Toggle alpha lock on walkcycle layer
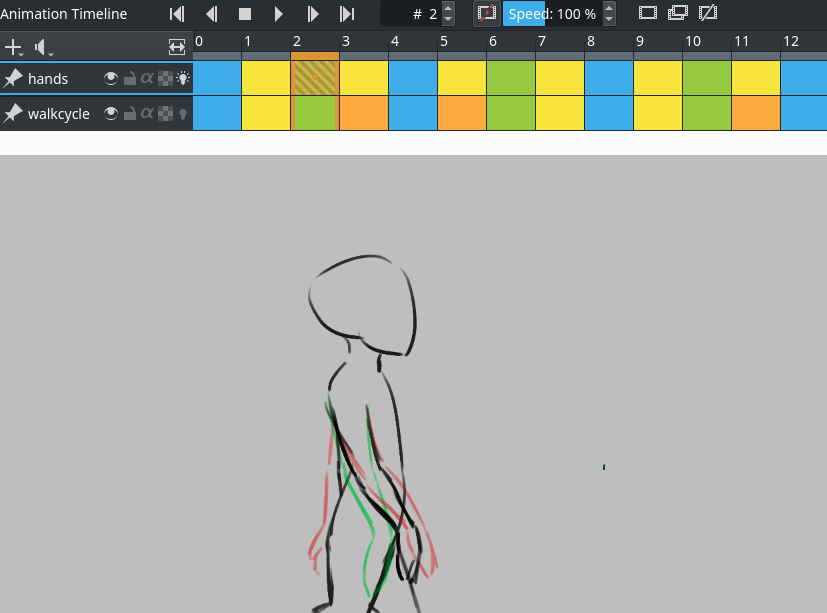The width and height of the screenshot is (827, 613). [x=166, y=113]
